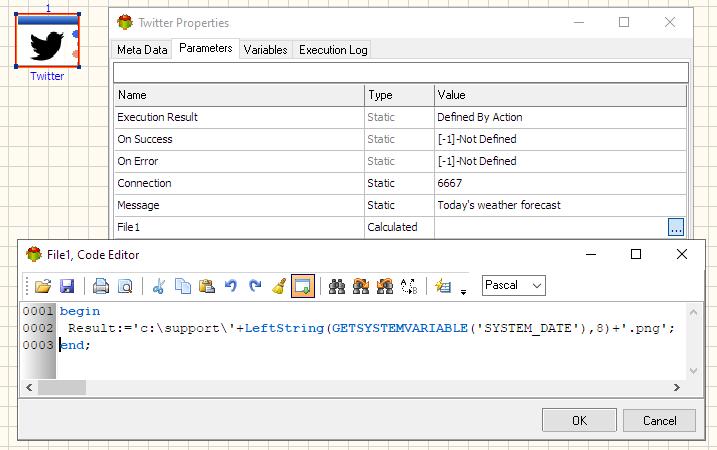Select the Connection parameter name
Viewport: 717px width, 450px height.
click(144, 183)
